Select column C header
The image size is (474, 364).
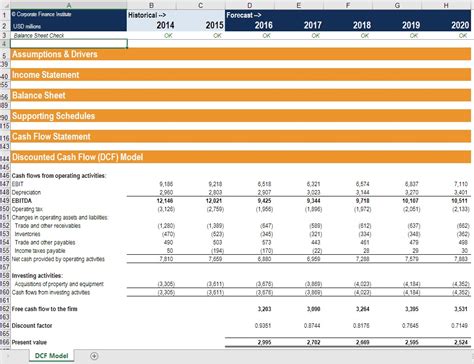200,5
